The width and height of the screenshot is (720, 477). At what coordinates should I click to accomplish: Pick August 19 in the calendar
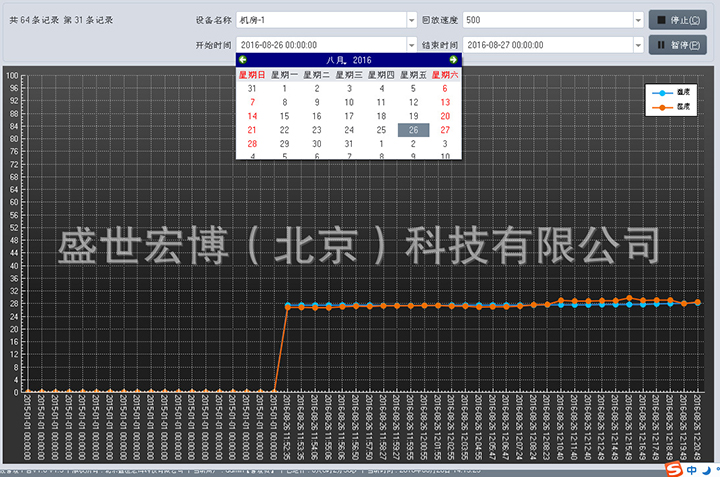[413, 116]
